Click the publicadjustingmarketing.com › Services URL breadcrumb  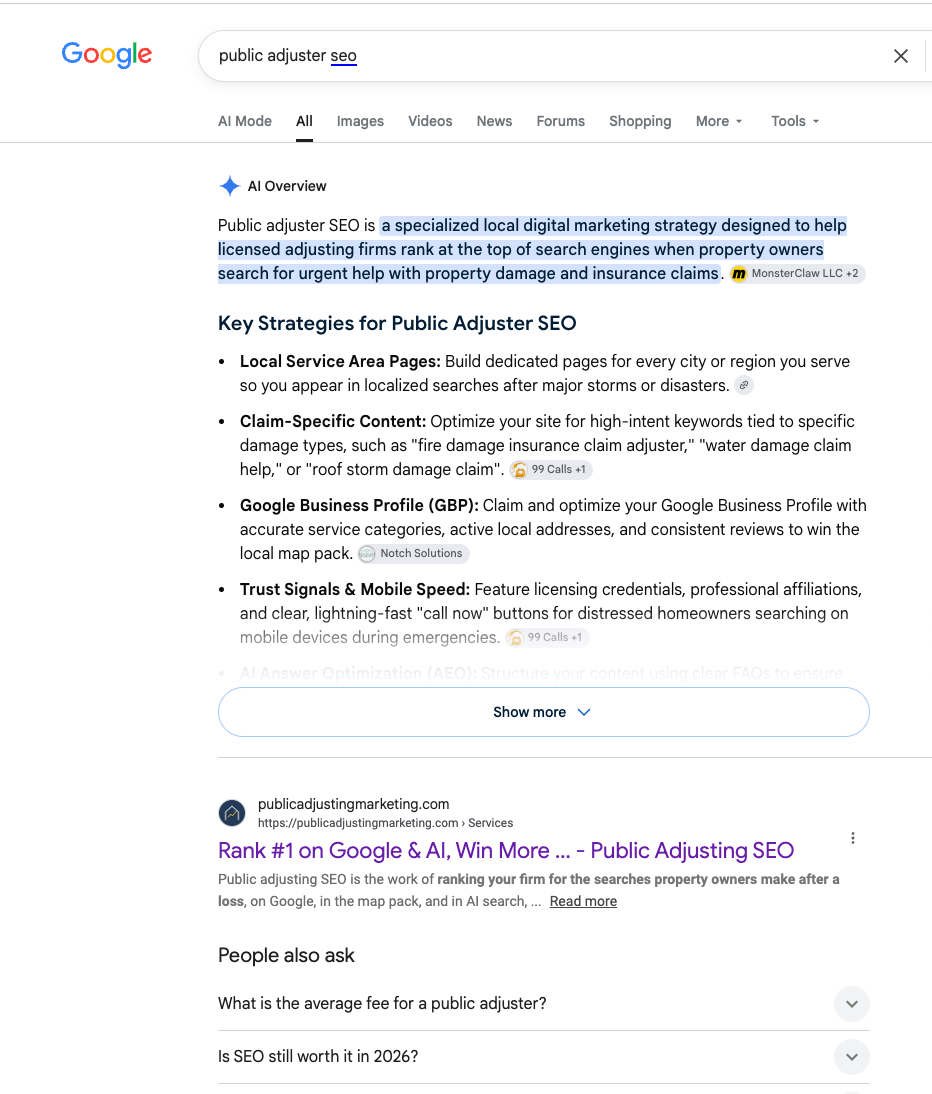click(x=385, y=823)
